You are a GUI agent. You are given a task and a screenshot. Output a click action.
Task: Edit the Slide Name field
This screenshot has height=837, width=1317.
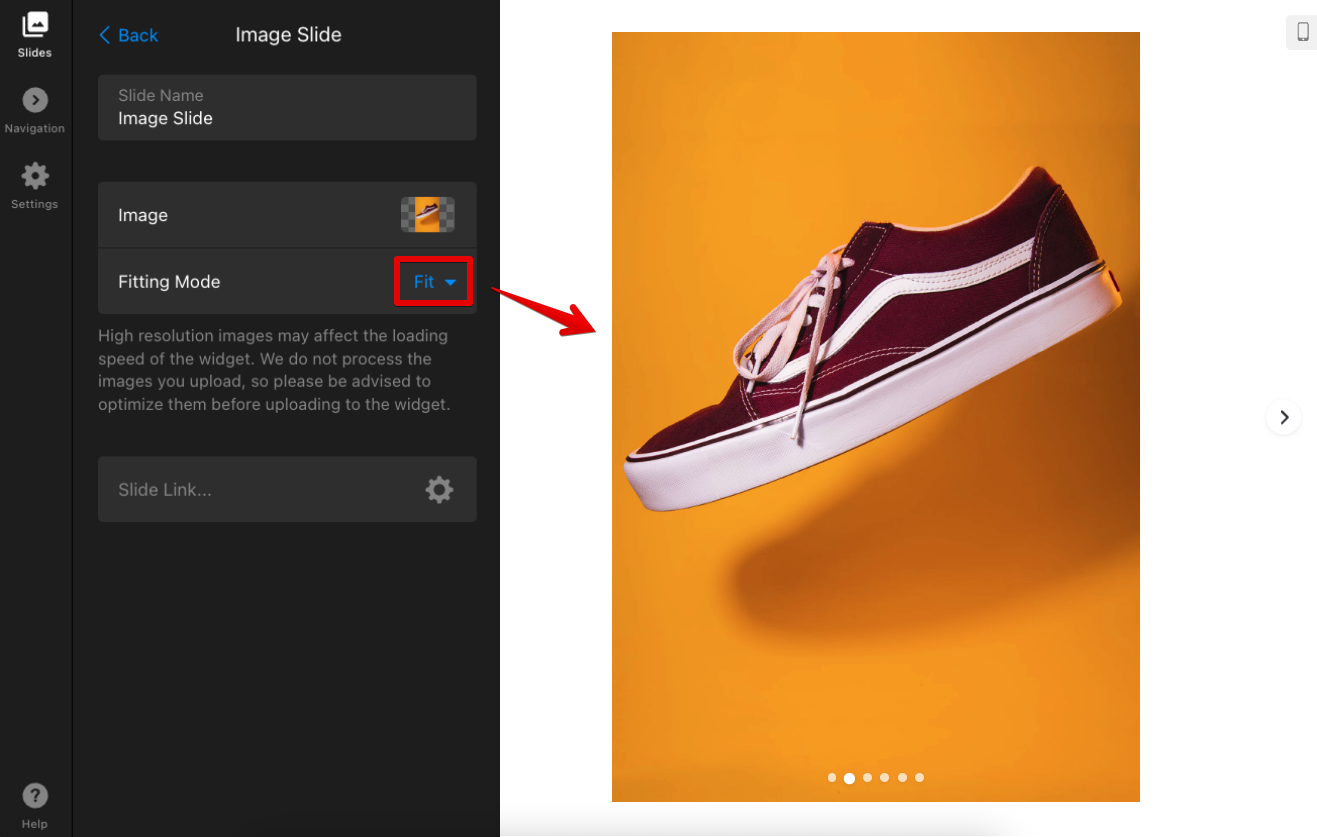[287, 107]
